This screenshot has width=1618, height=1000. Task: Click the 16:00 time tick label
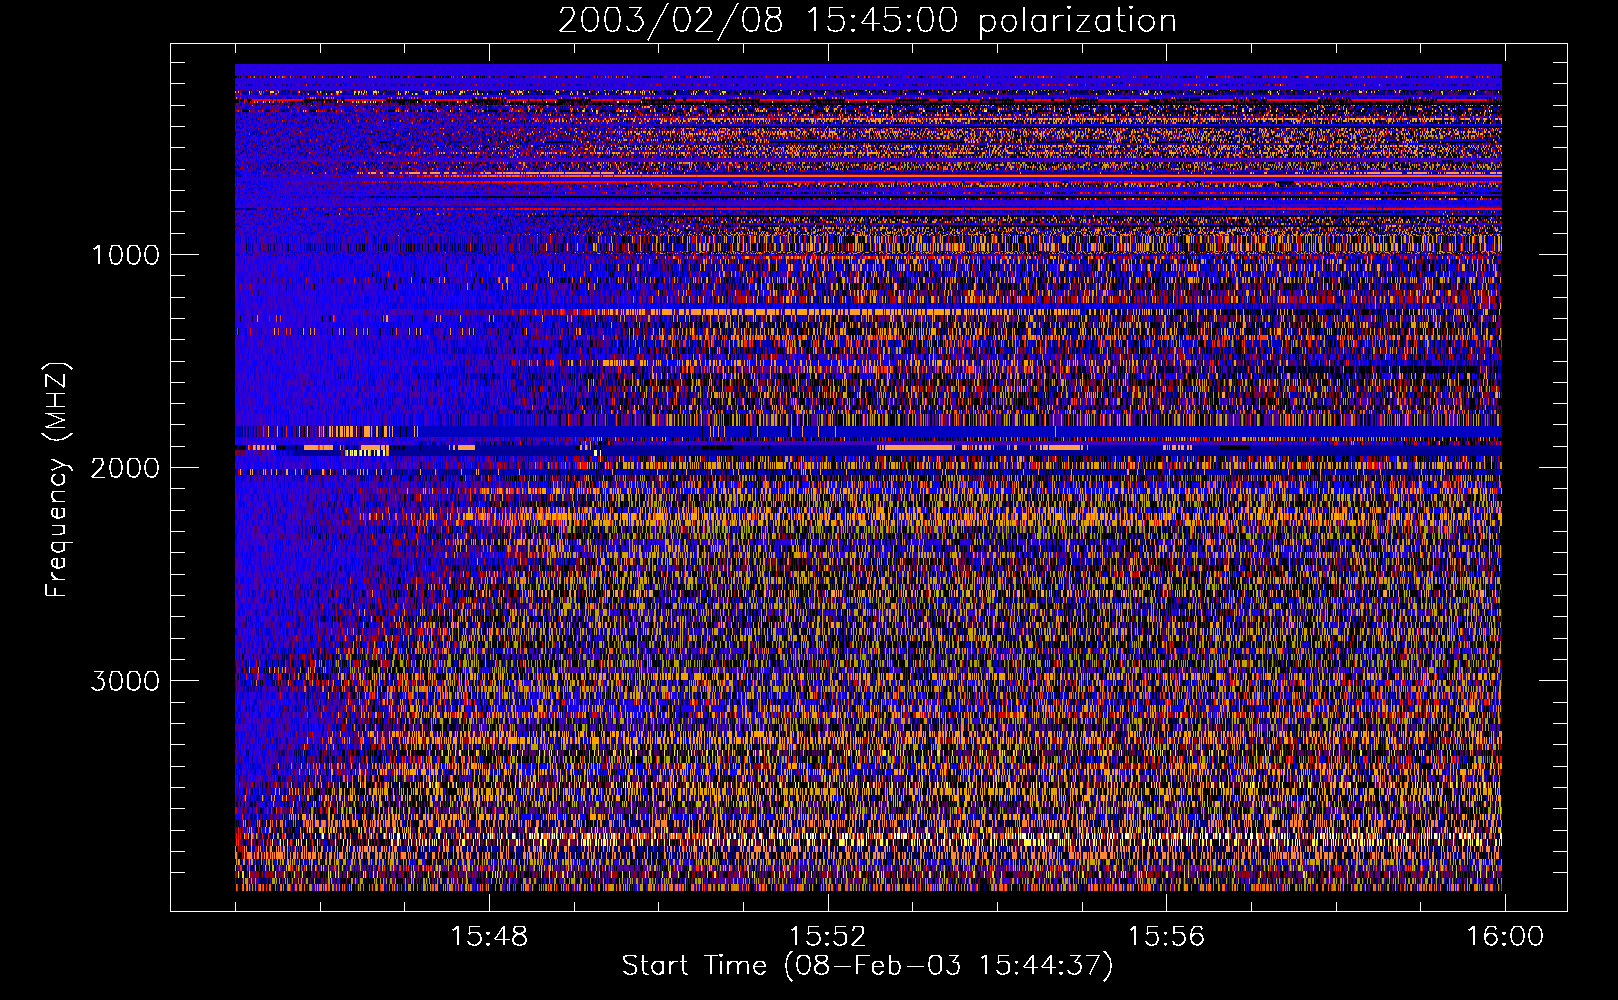pos(1505,937)
